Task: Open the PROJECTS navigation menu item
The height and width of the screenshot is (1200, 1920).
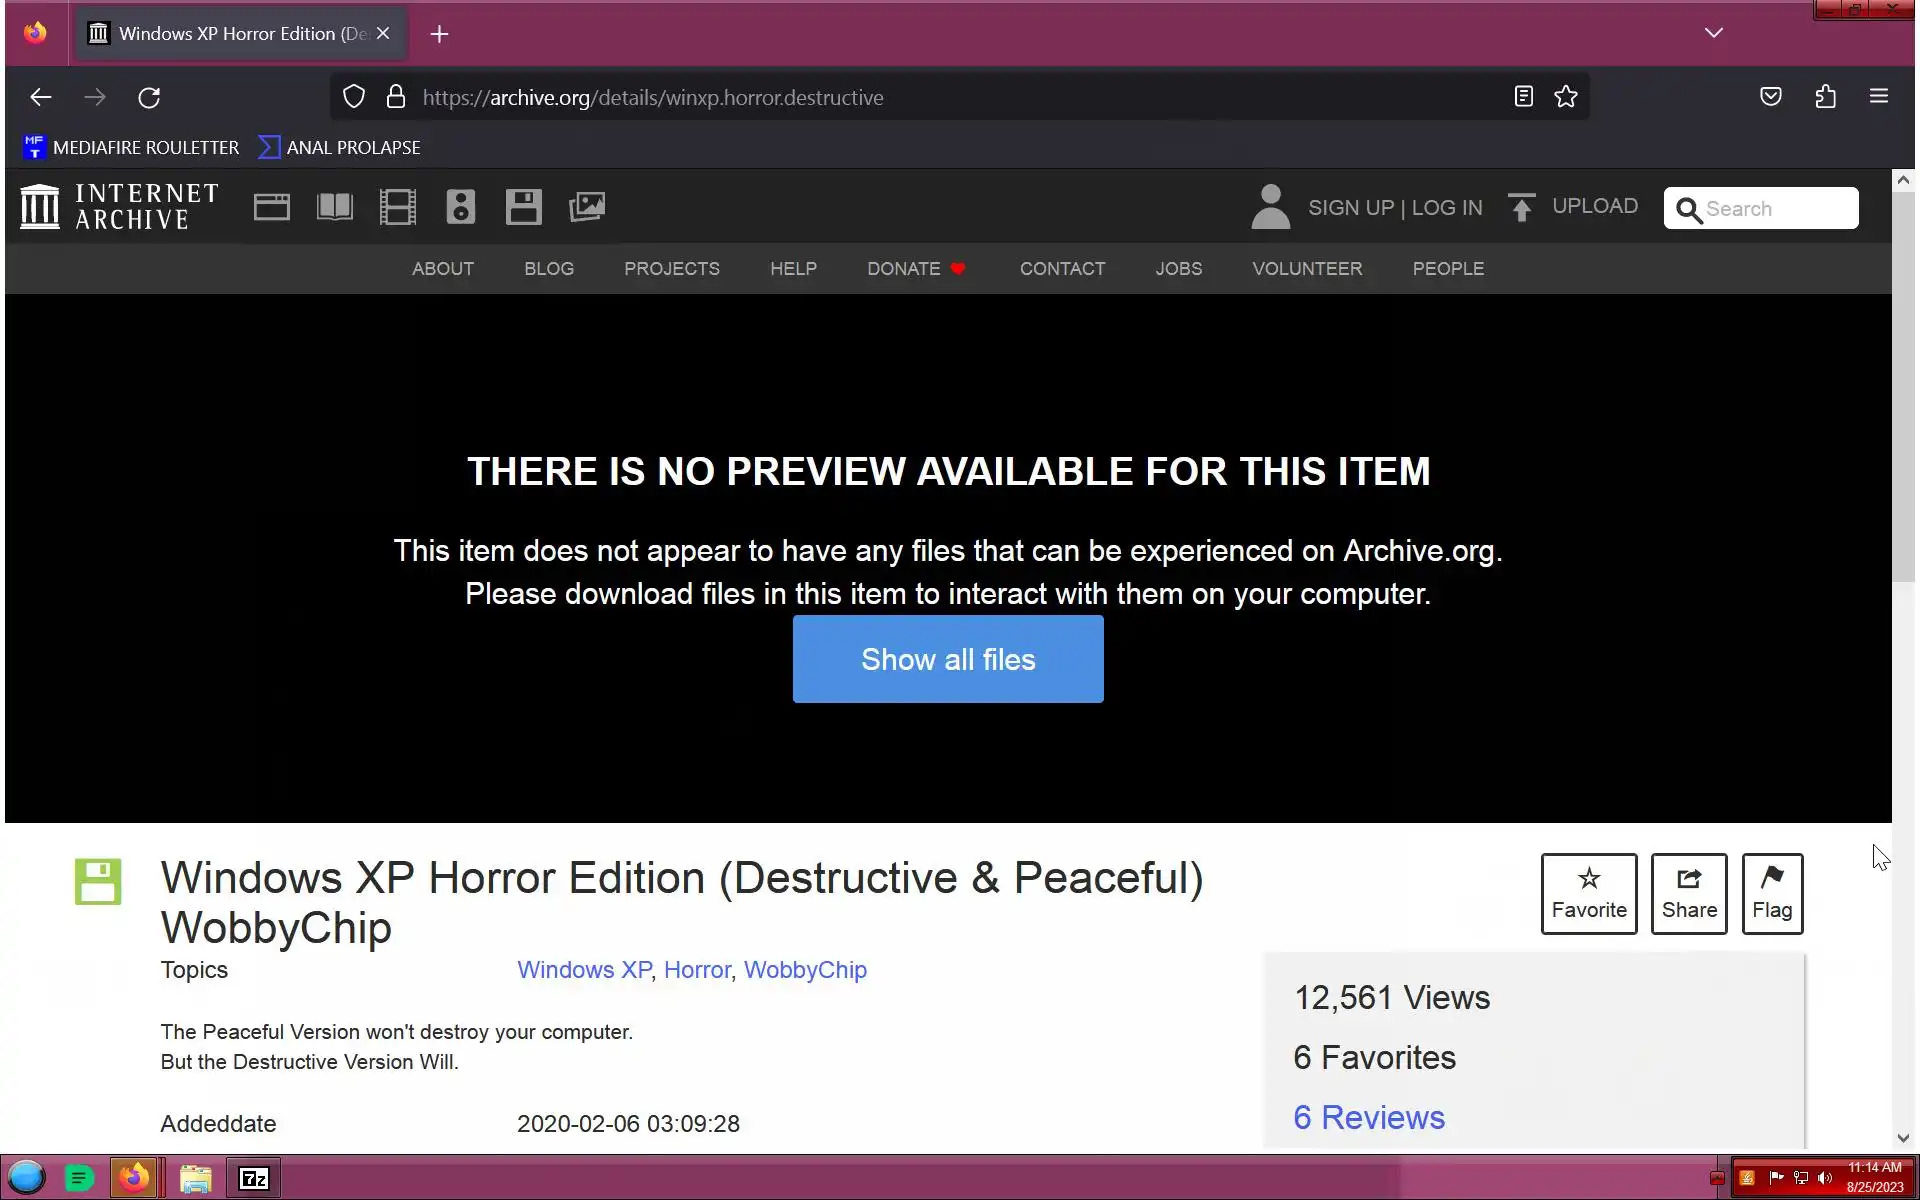Action: pos(671,269)
